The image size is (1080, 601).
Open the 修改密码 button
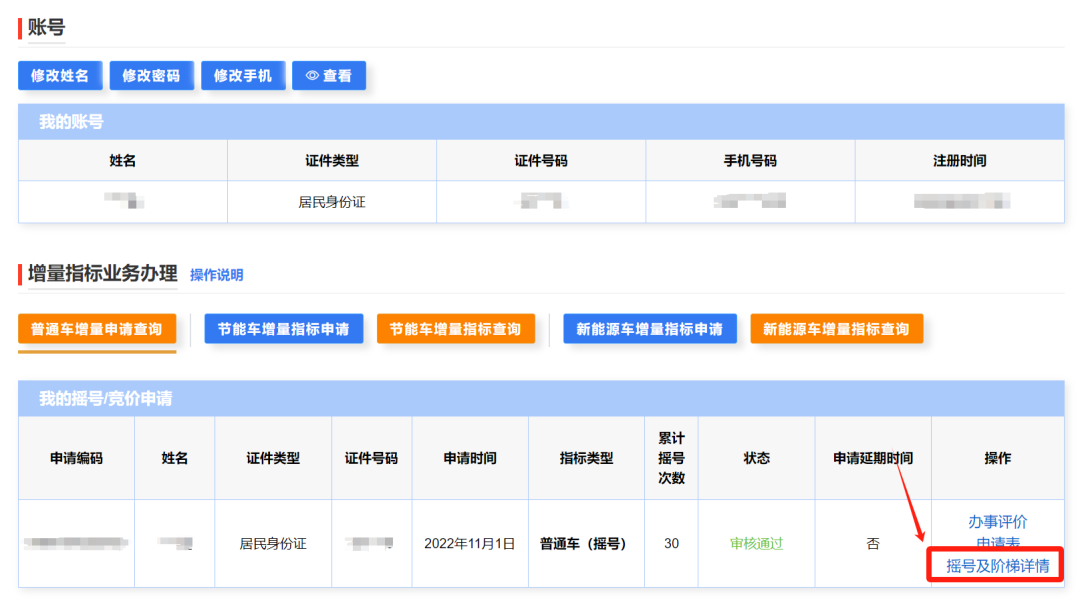(152, 76)
